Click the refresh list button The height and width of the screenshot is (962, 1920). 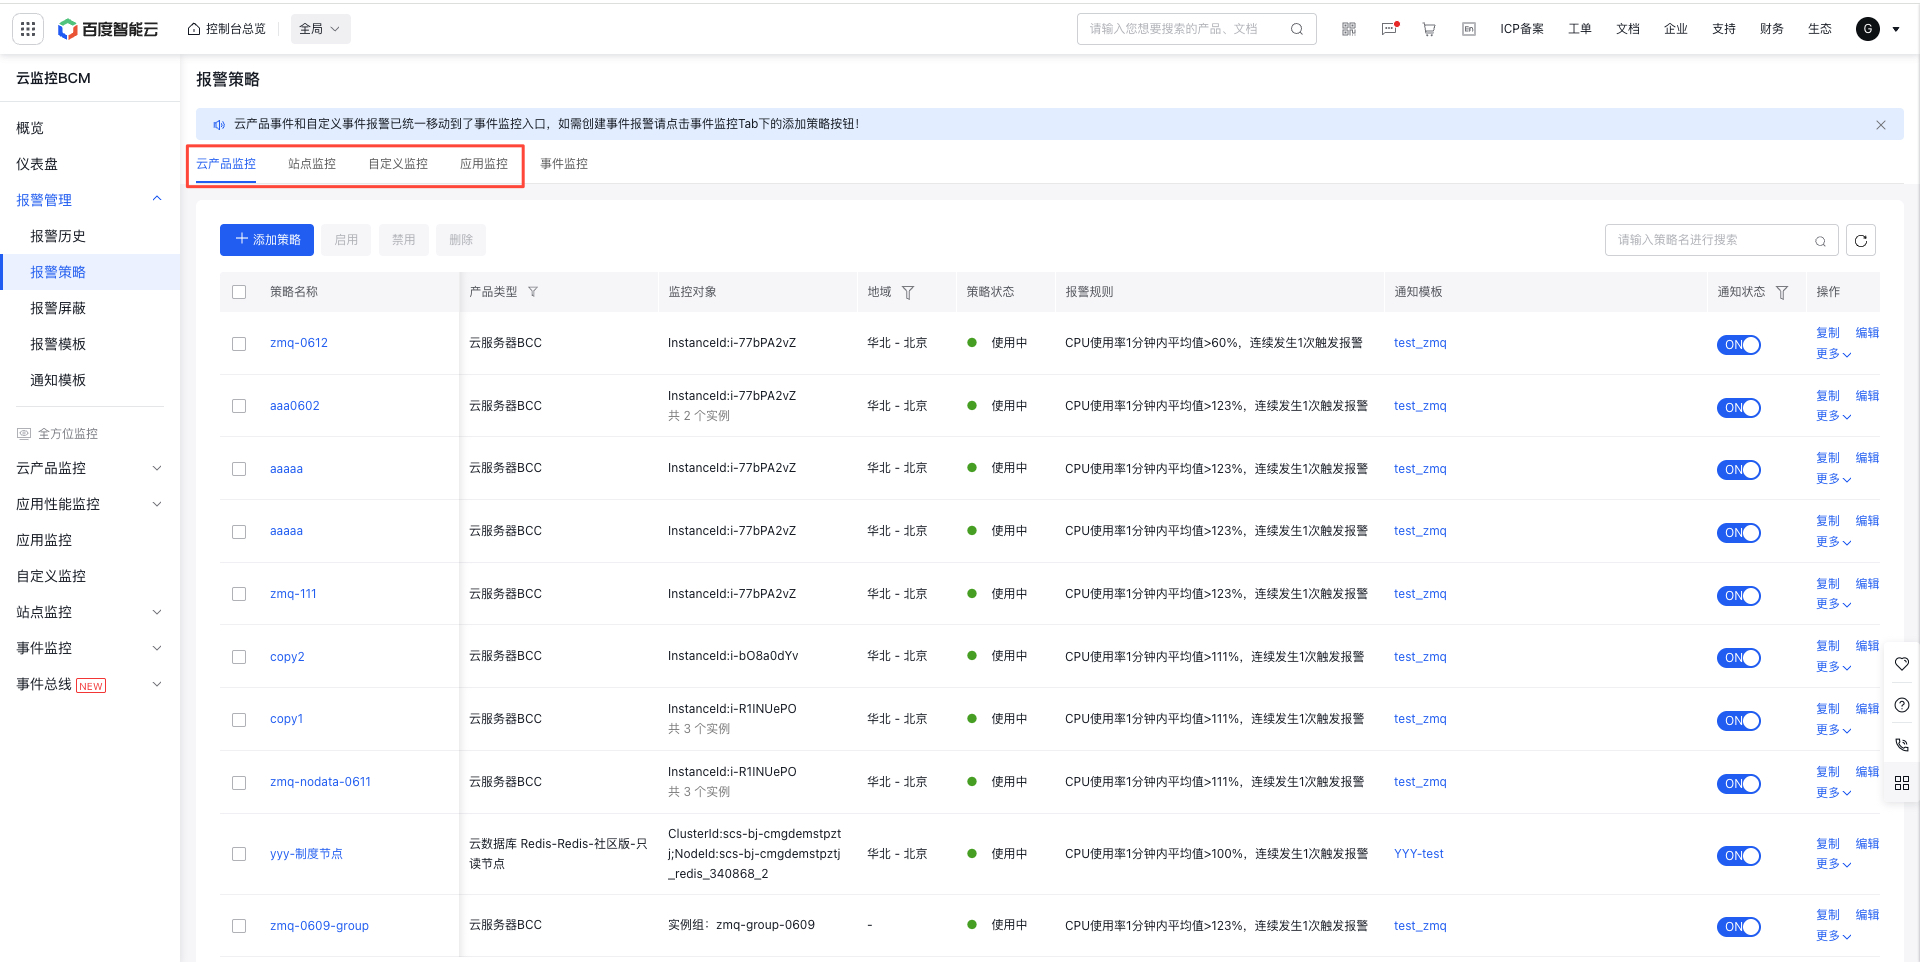tap(1861, 240)
